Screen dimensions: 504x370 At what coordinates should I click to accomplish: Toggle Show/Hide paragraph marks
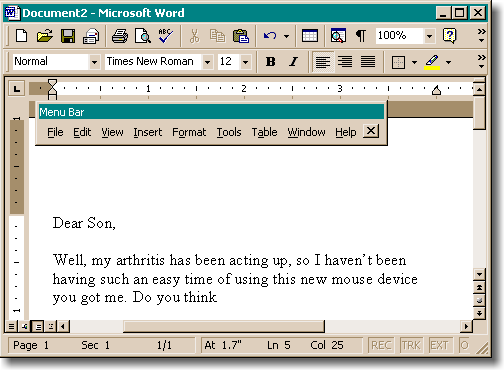pyautogui.click(x=361, y=36)
